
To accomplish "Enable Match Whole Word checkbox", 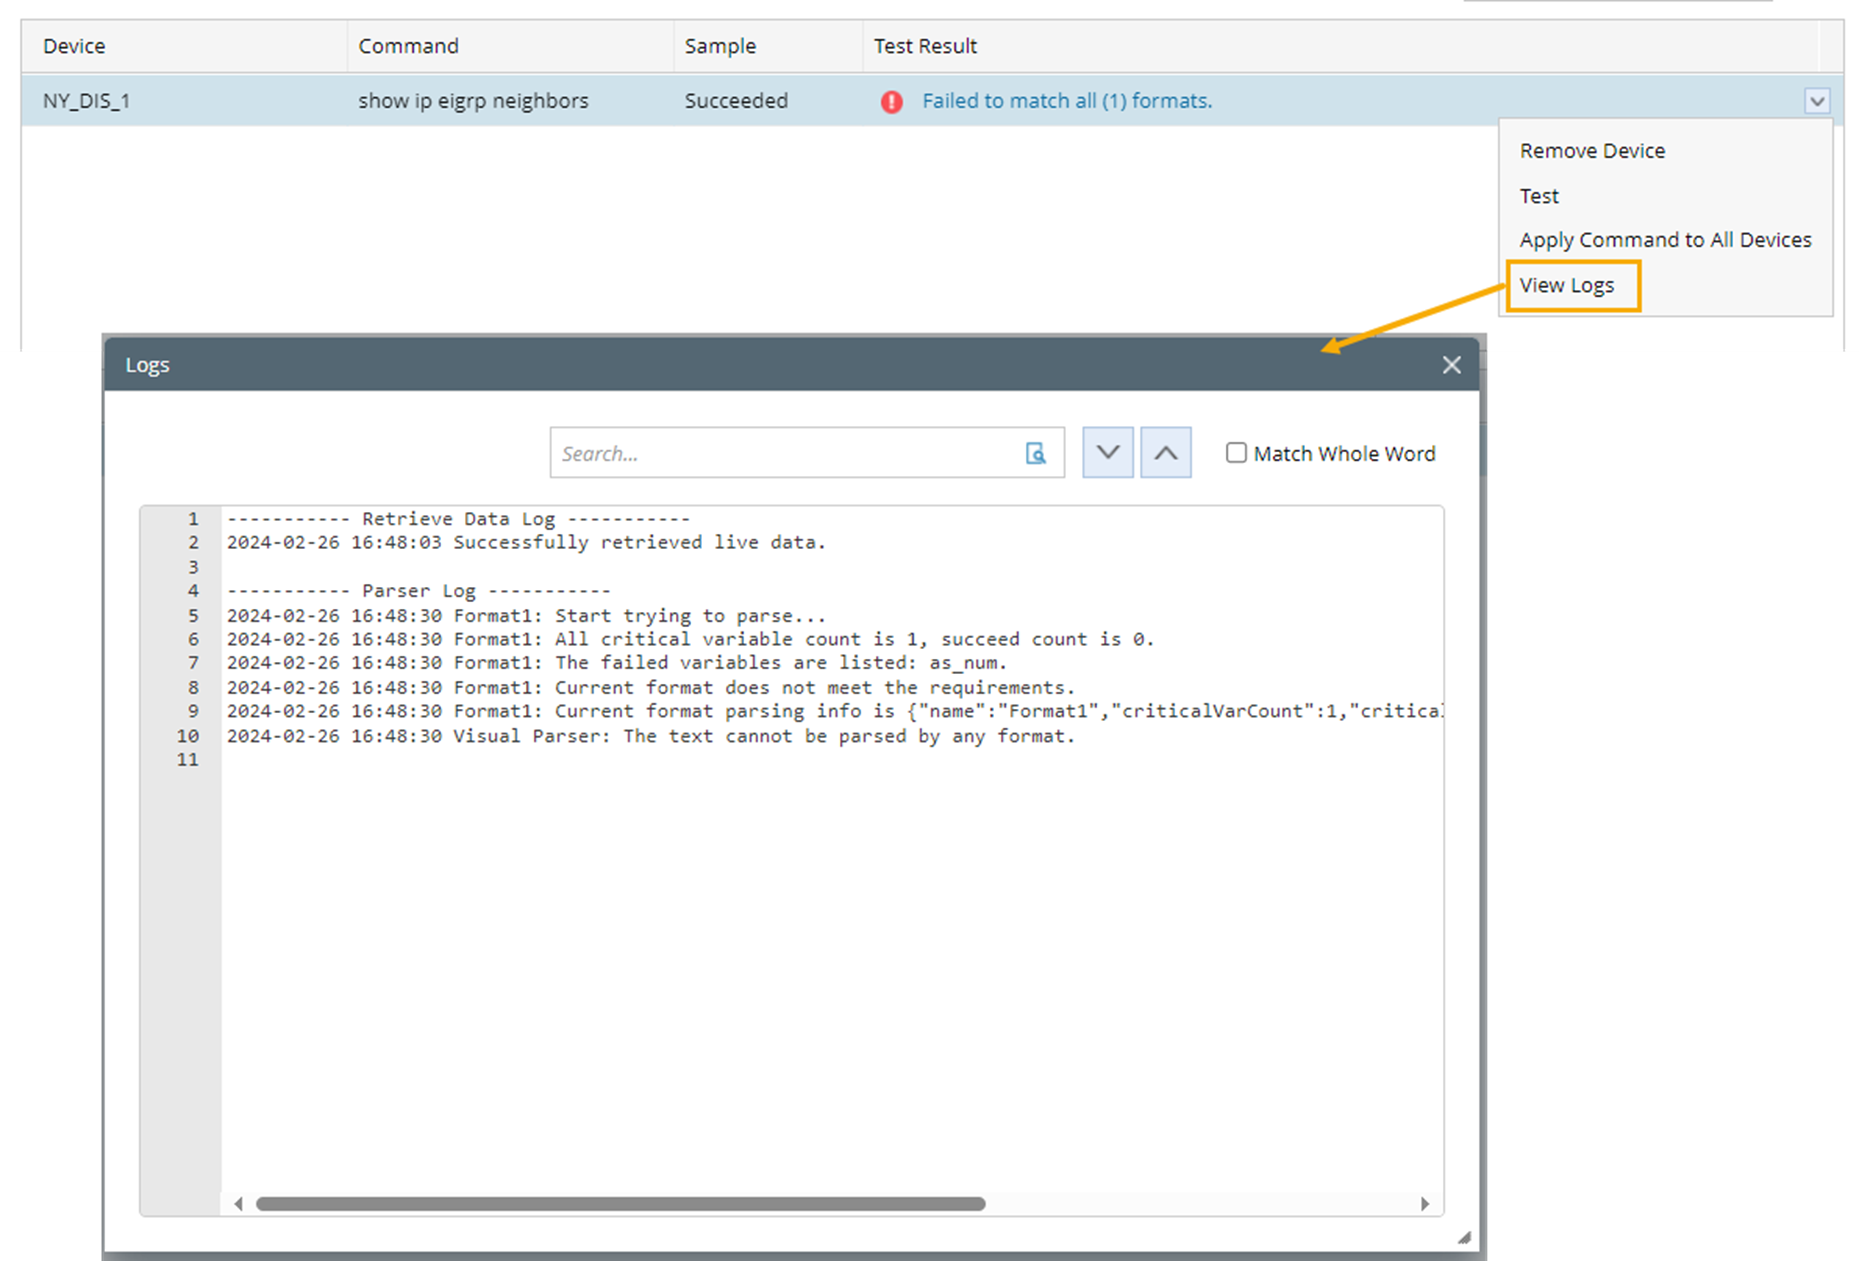I will point(1236,453).
